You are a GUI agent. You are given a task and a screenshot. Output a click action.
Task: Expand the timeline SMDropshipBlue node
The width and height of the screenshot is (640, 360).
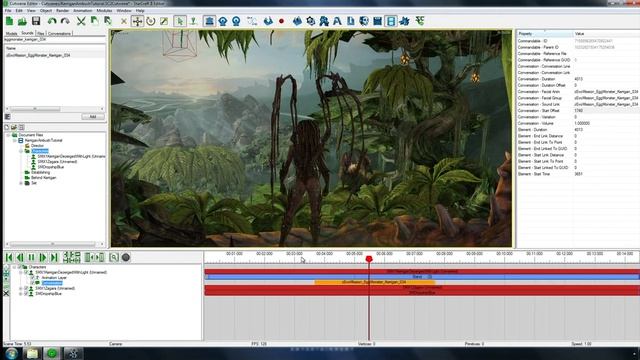pyautogui.click(x=20, y=293)
